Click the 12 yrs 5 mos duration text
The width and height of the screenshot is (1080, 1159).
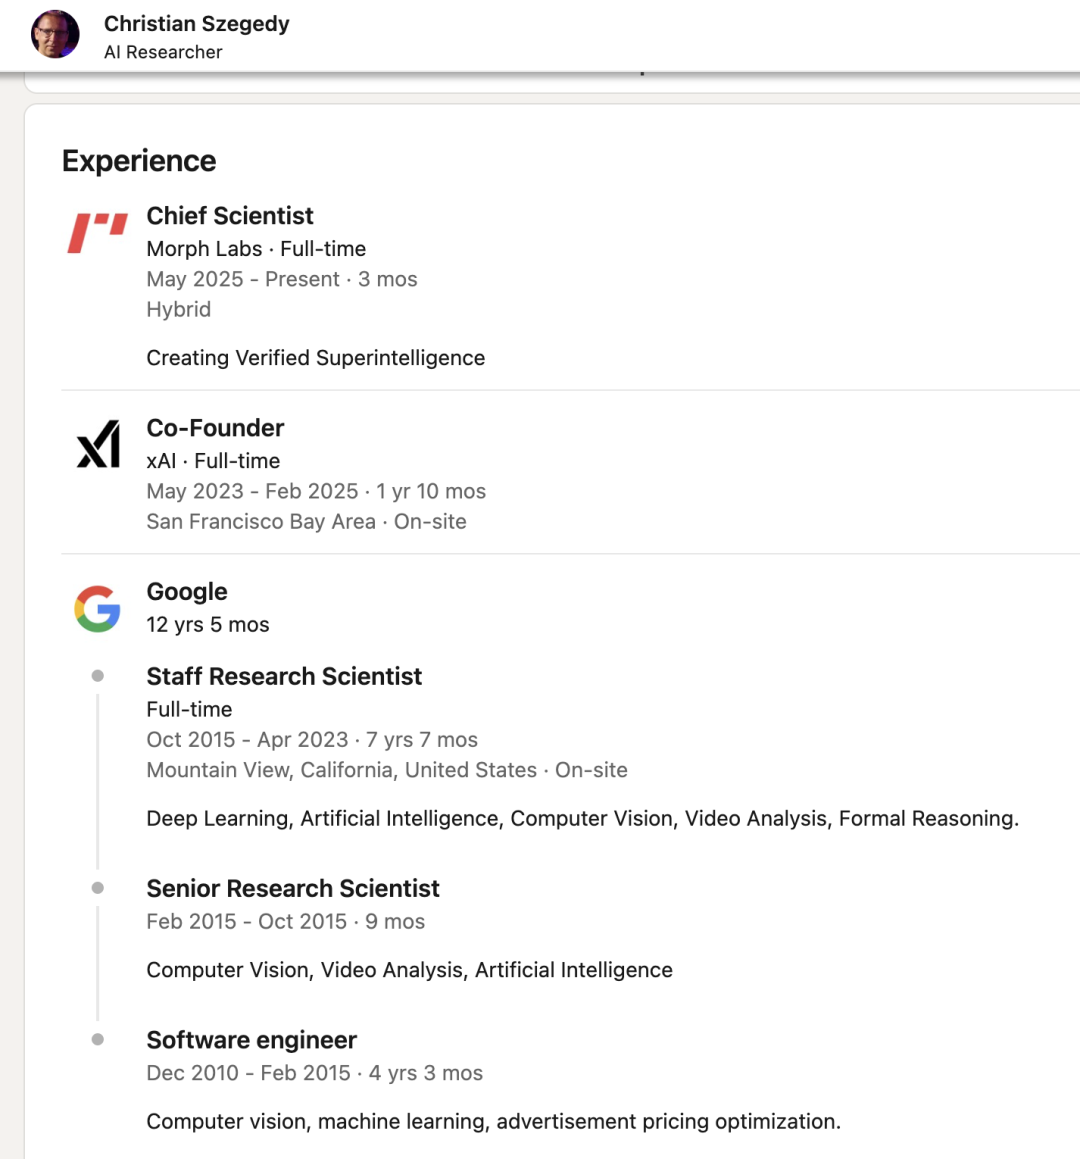click(208, 625)
